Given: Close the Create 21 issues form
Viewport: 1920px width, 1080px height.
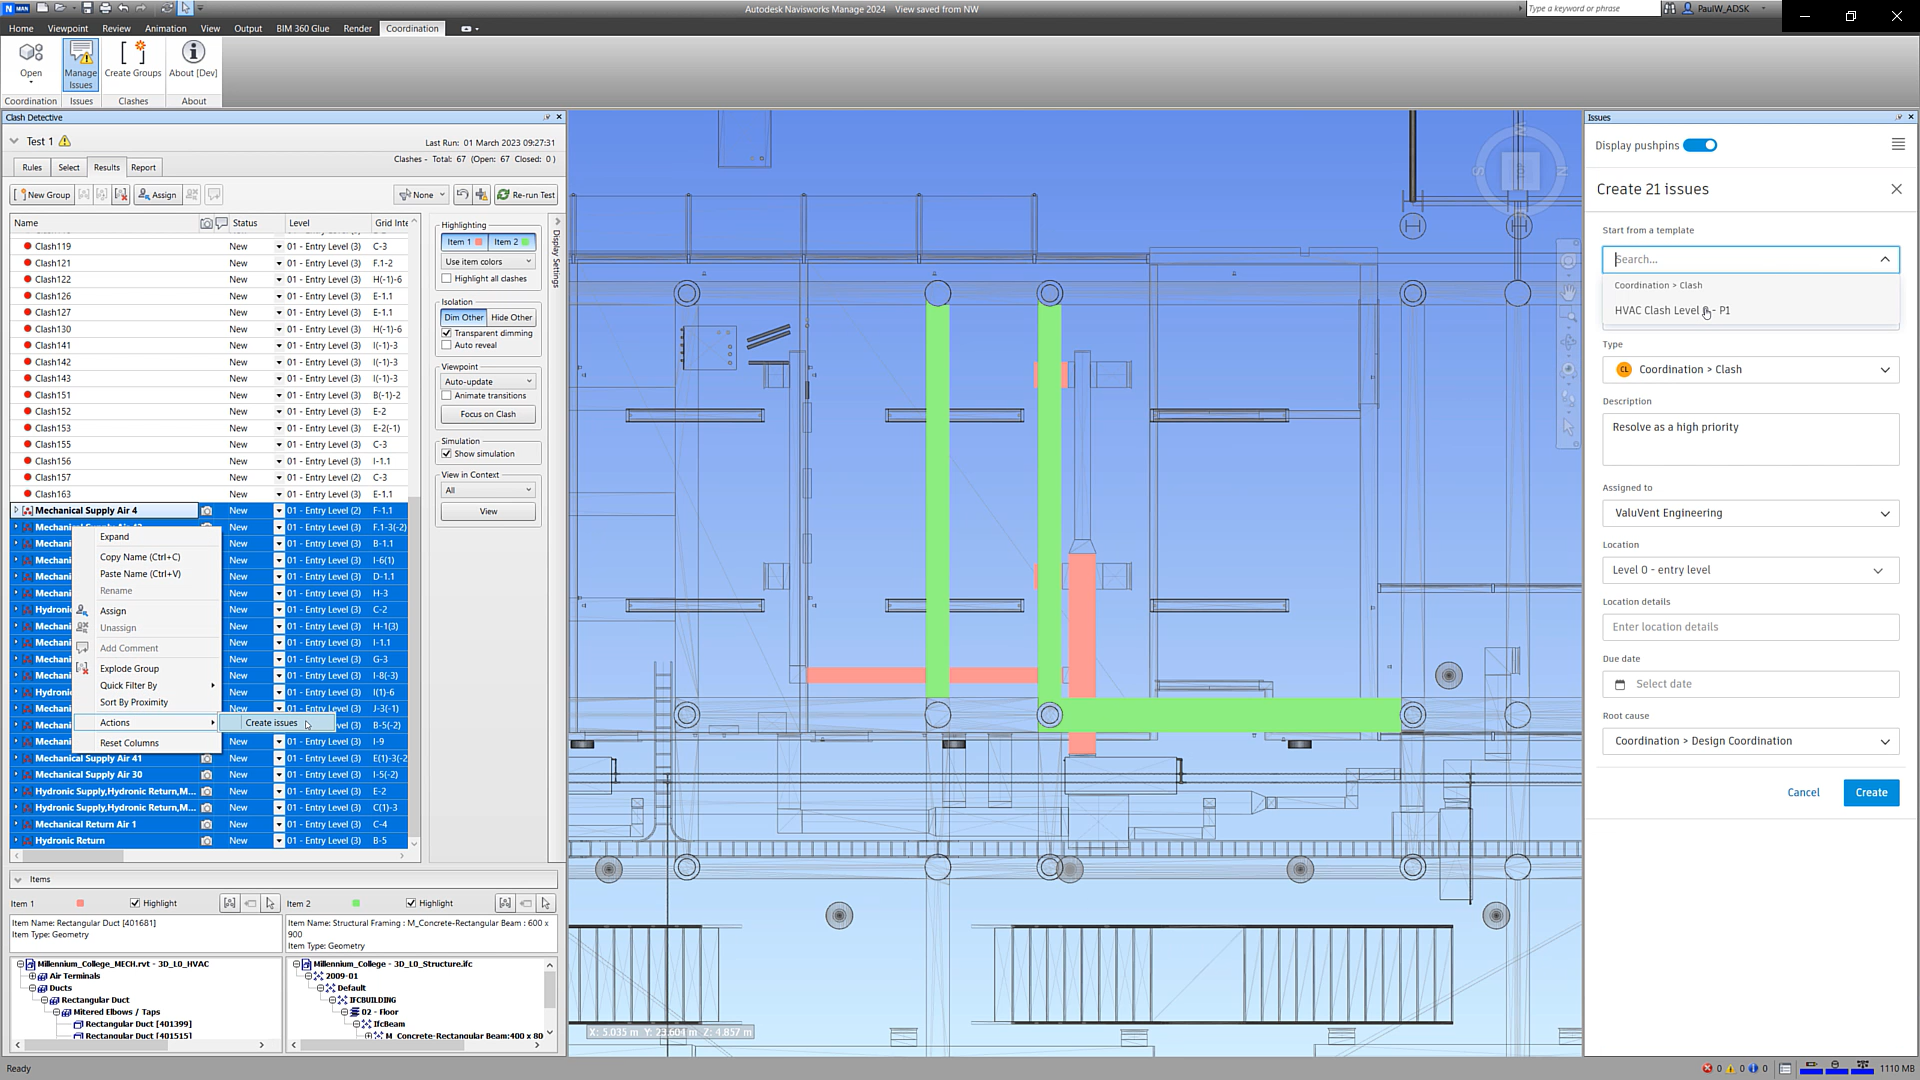Looking at the screenshot, I should (x=1895, y=189).
